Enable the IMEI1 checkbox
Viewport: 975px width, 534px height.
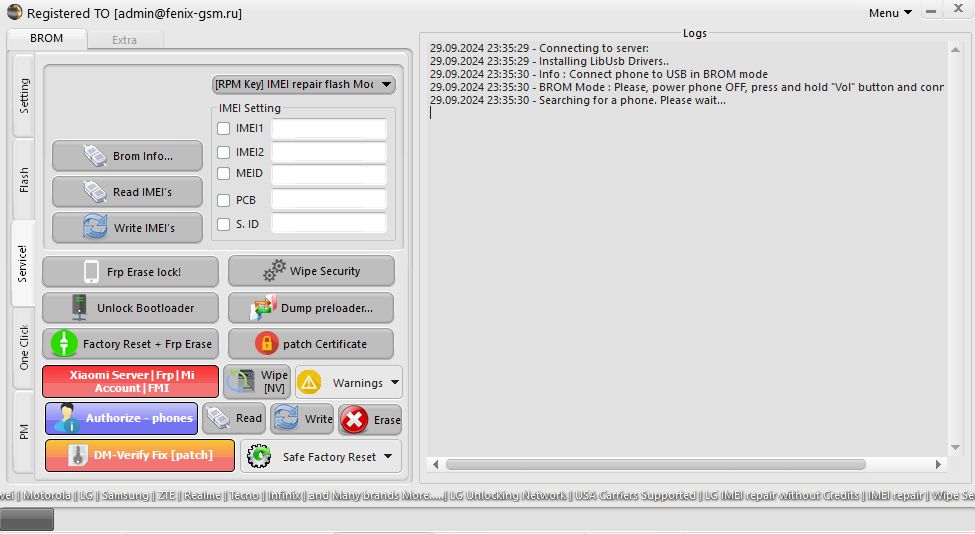(224, 129)
